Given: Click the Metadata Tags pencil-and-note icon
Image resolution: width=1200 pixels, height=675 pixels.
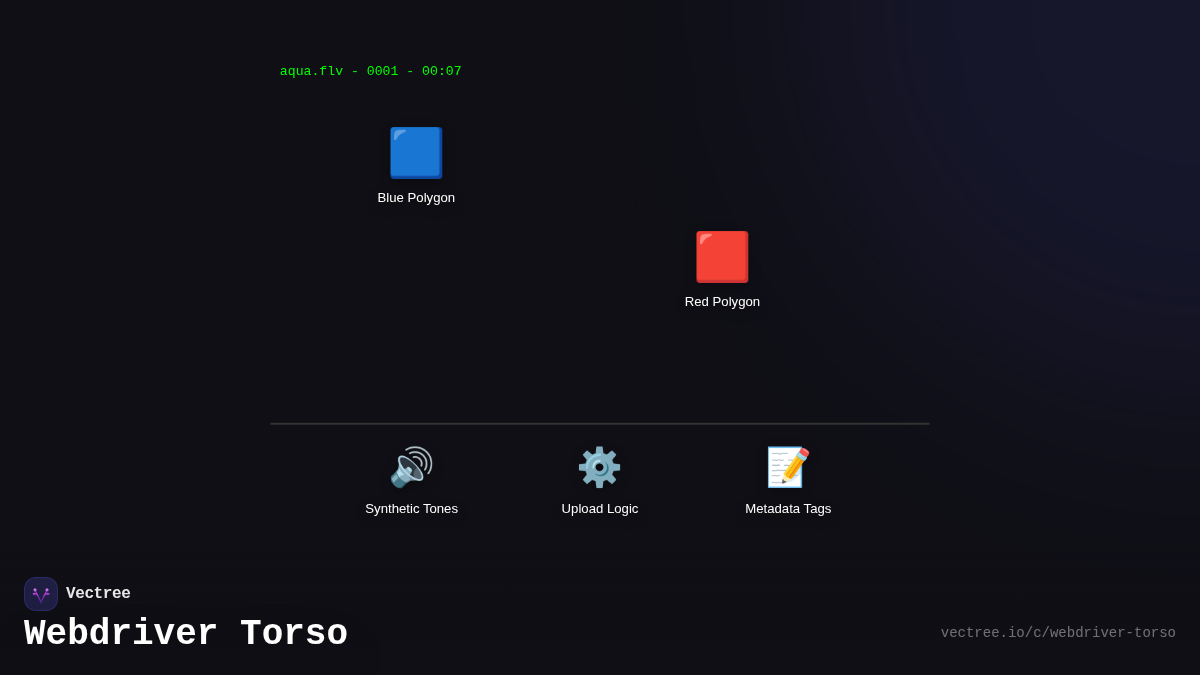Looking at the screenshot, I should [787, 467].
